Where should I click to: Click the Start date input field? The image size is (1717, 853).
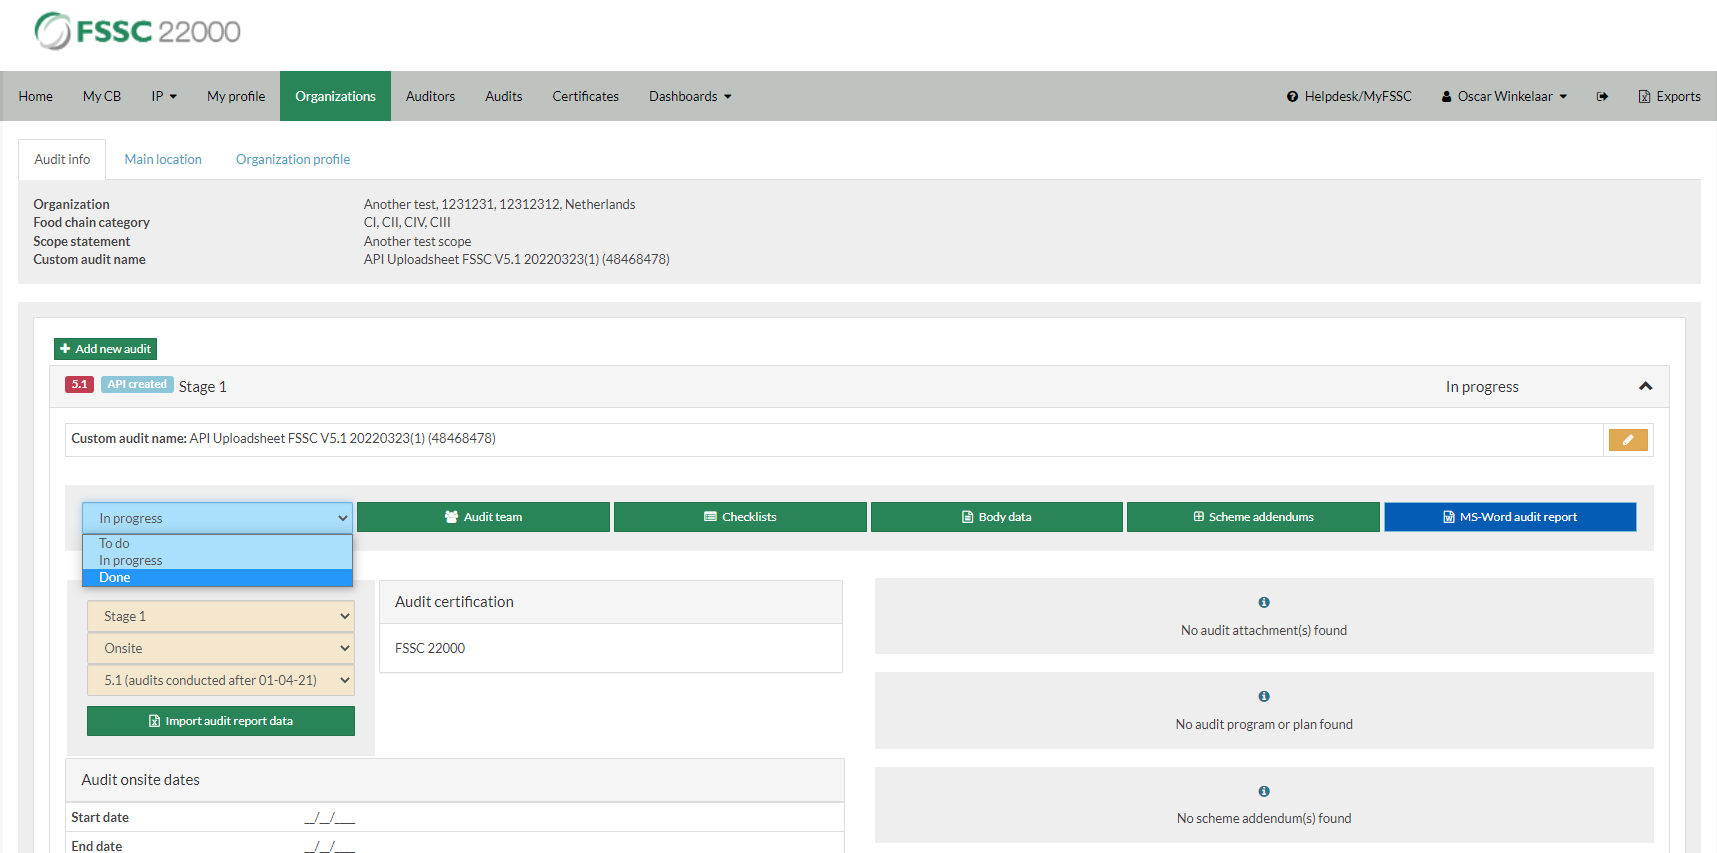point(330,818)
